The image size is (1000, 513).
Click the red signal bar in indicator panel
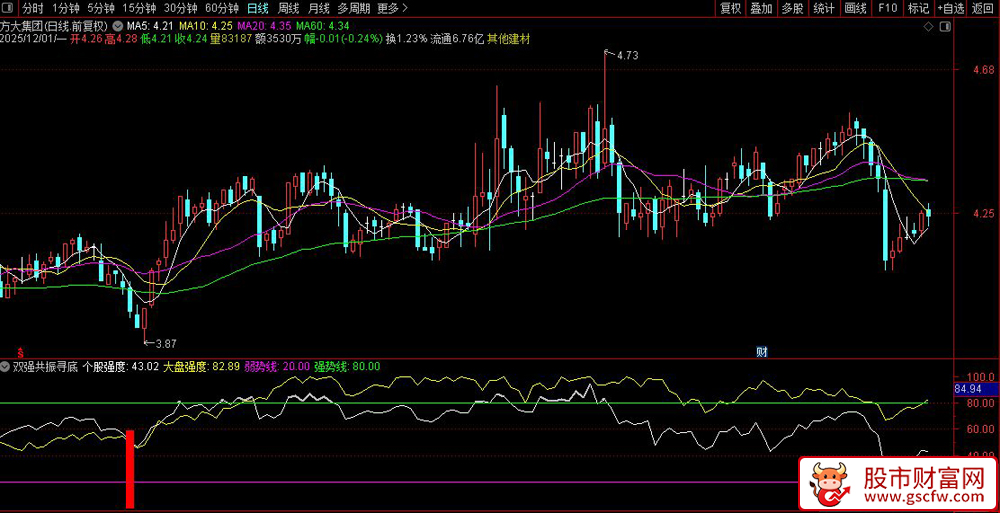coord(130,469)
